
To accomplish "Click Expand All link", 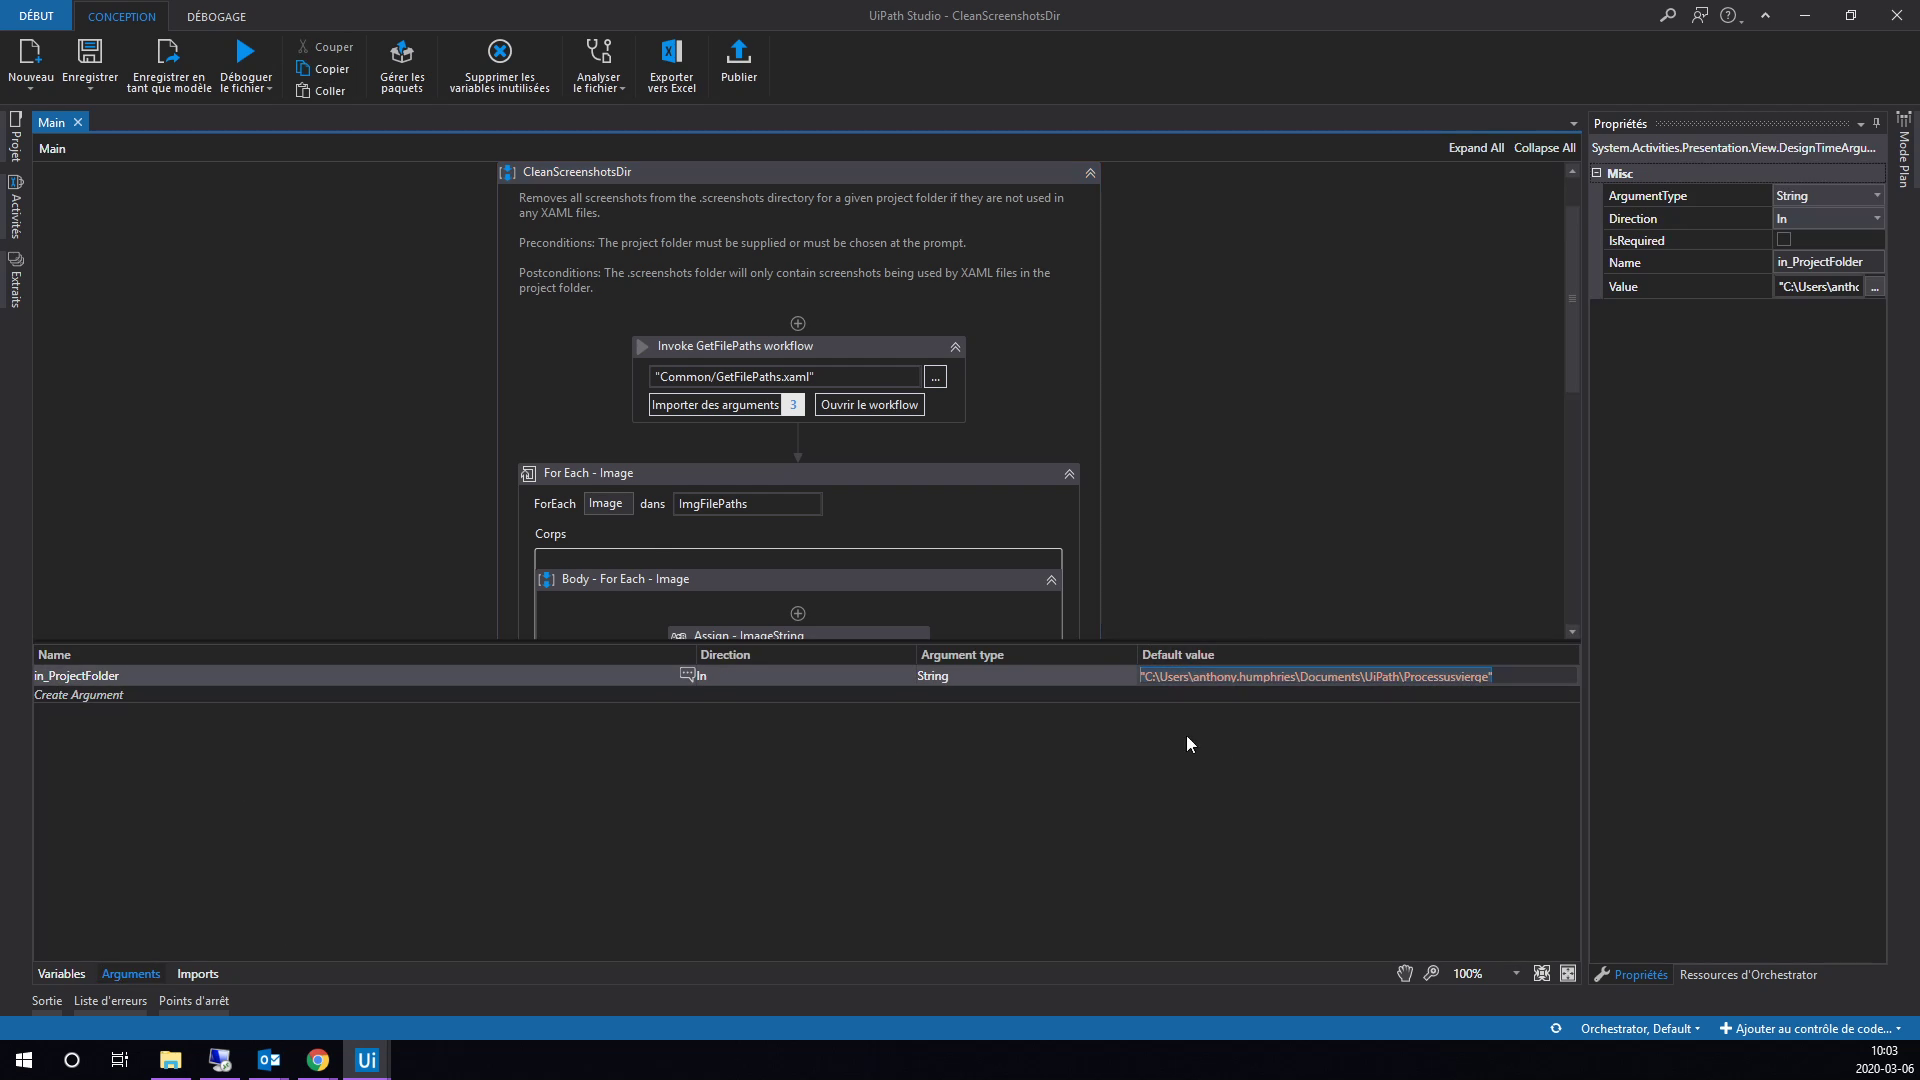I will [1476, 148].
